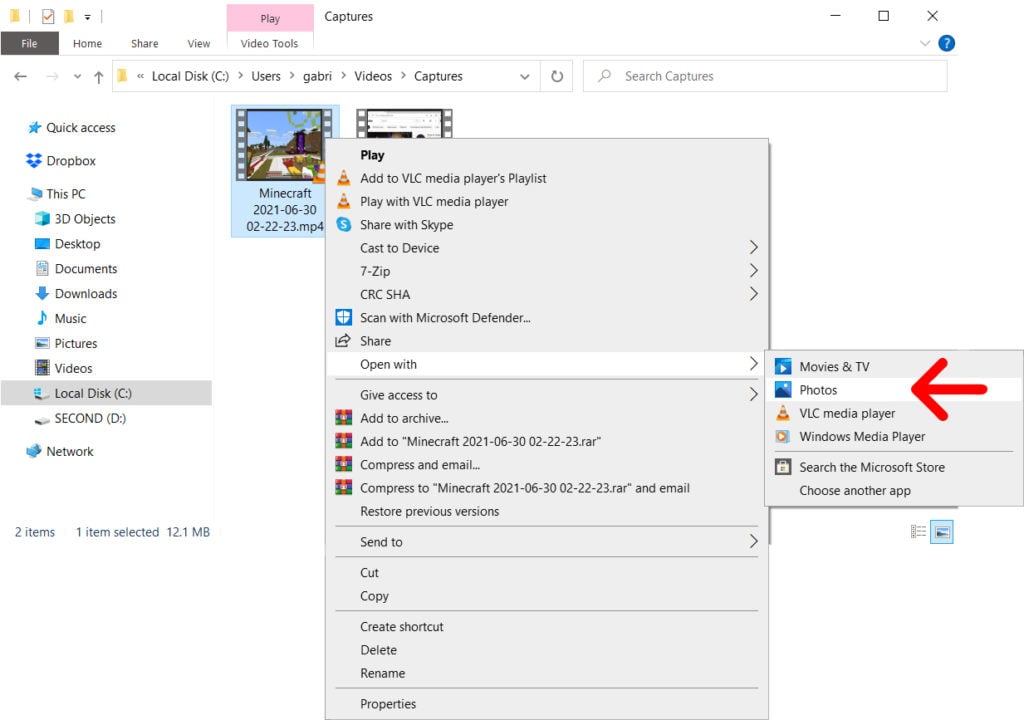Click Search the Microsoft Store entry
The width and height of the screenshot is (1024, 720).
point(893,467)
